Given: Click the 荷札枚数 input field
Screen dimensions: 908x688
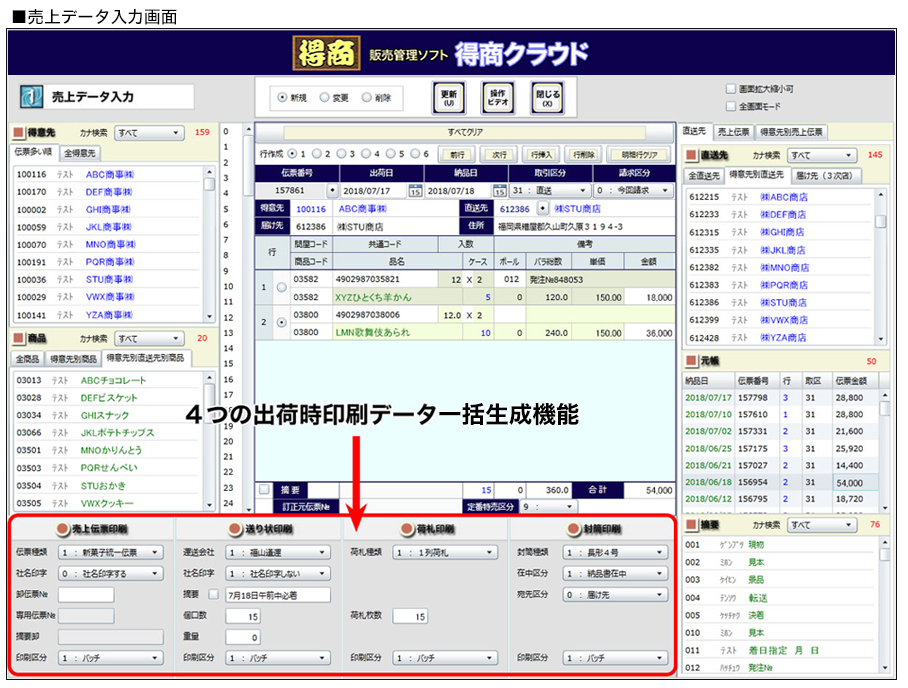Looking at the screenshot, I should point(410,616).
